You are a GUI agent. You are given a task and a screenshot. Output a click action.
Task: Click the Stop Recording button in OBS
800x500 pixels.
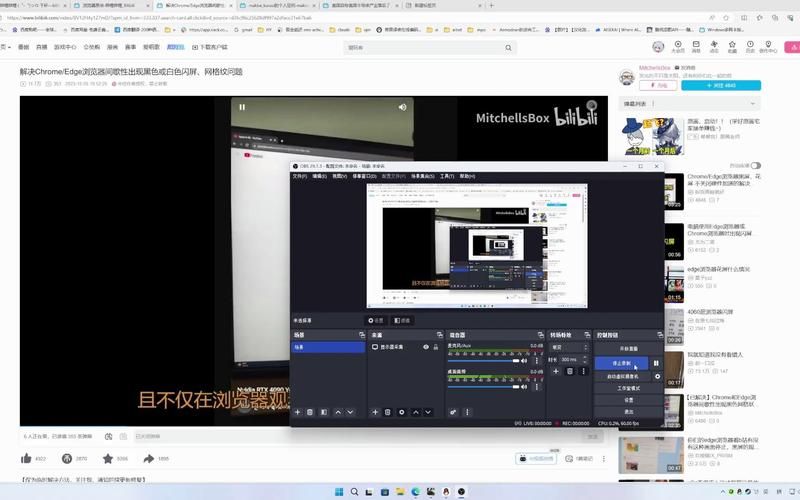pyautogui.click(x=621, y=363)
